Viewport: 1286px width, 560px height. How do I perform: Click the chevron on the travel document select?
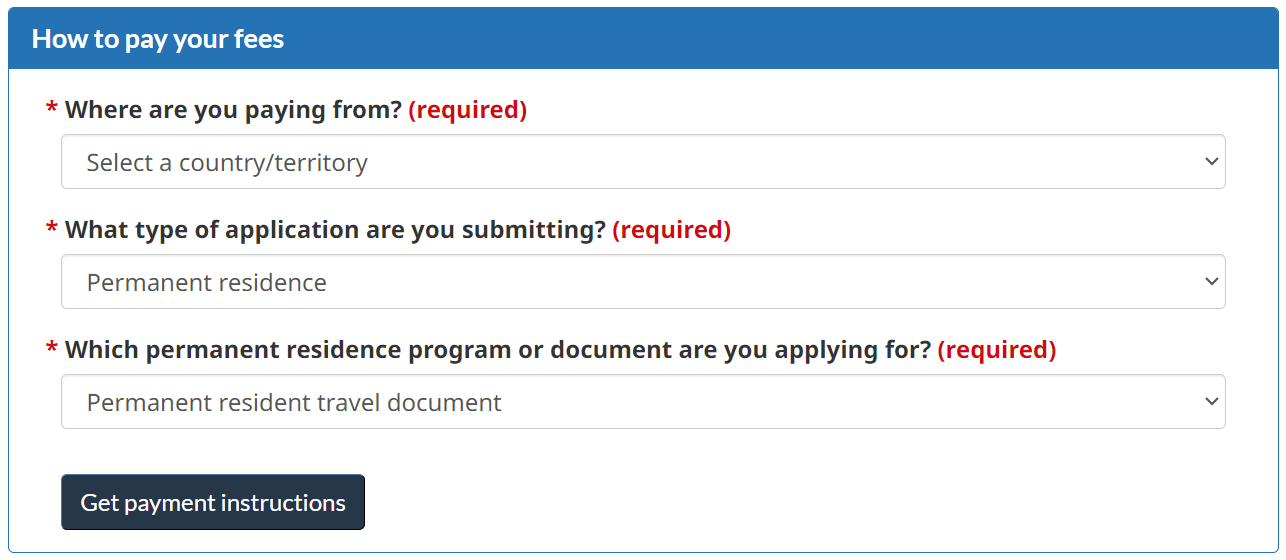(1211, 402)
